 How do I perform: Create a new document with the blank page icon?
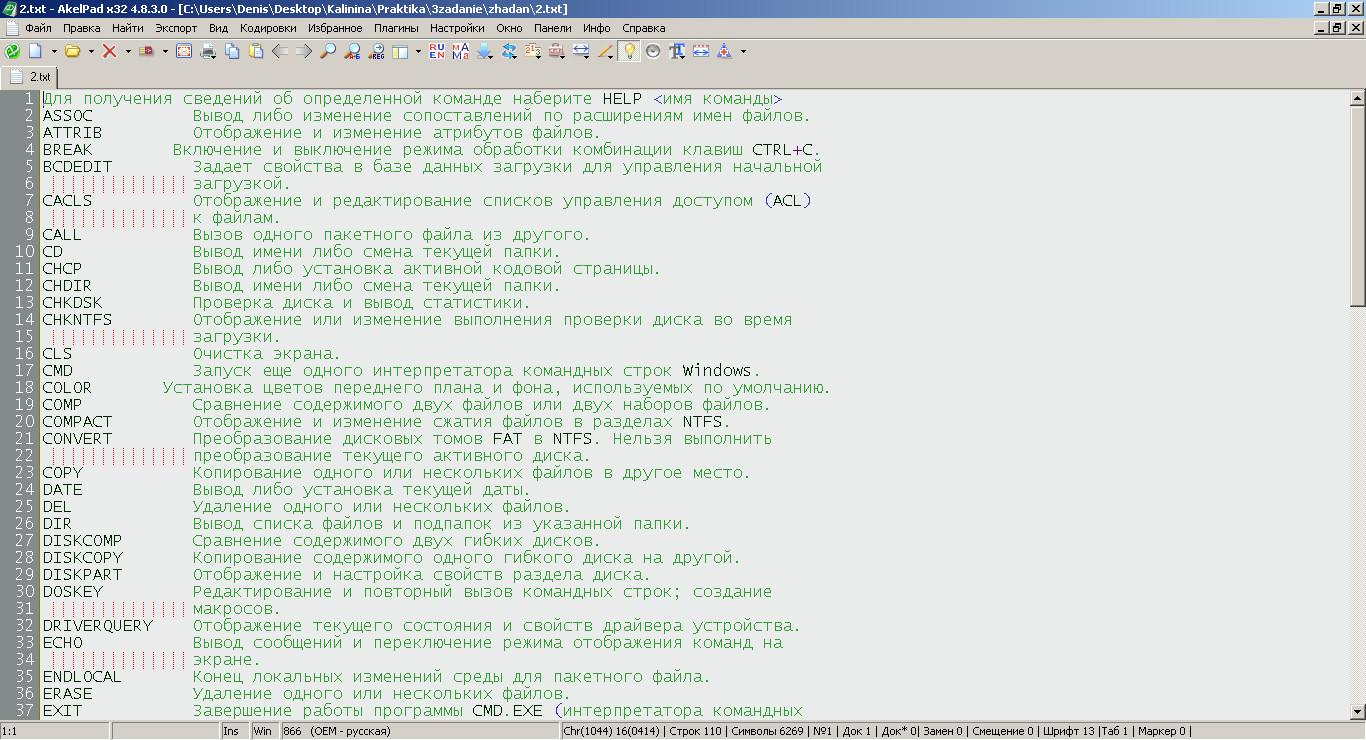36,51
